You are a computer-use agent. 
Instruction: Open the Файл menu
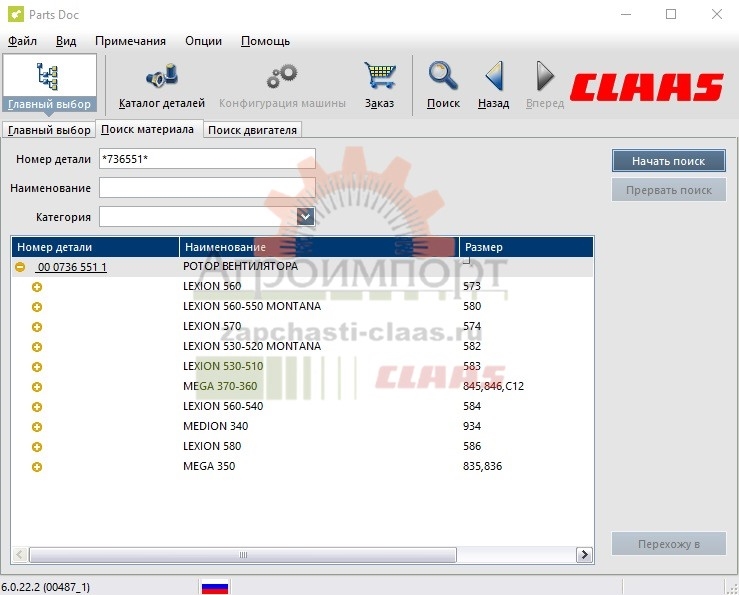click(x=22, y=41)
